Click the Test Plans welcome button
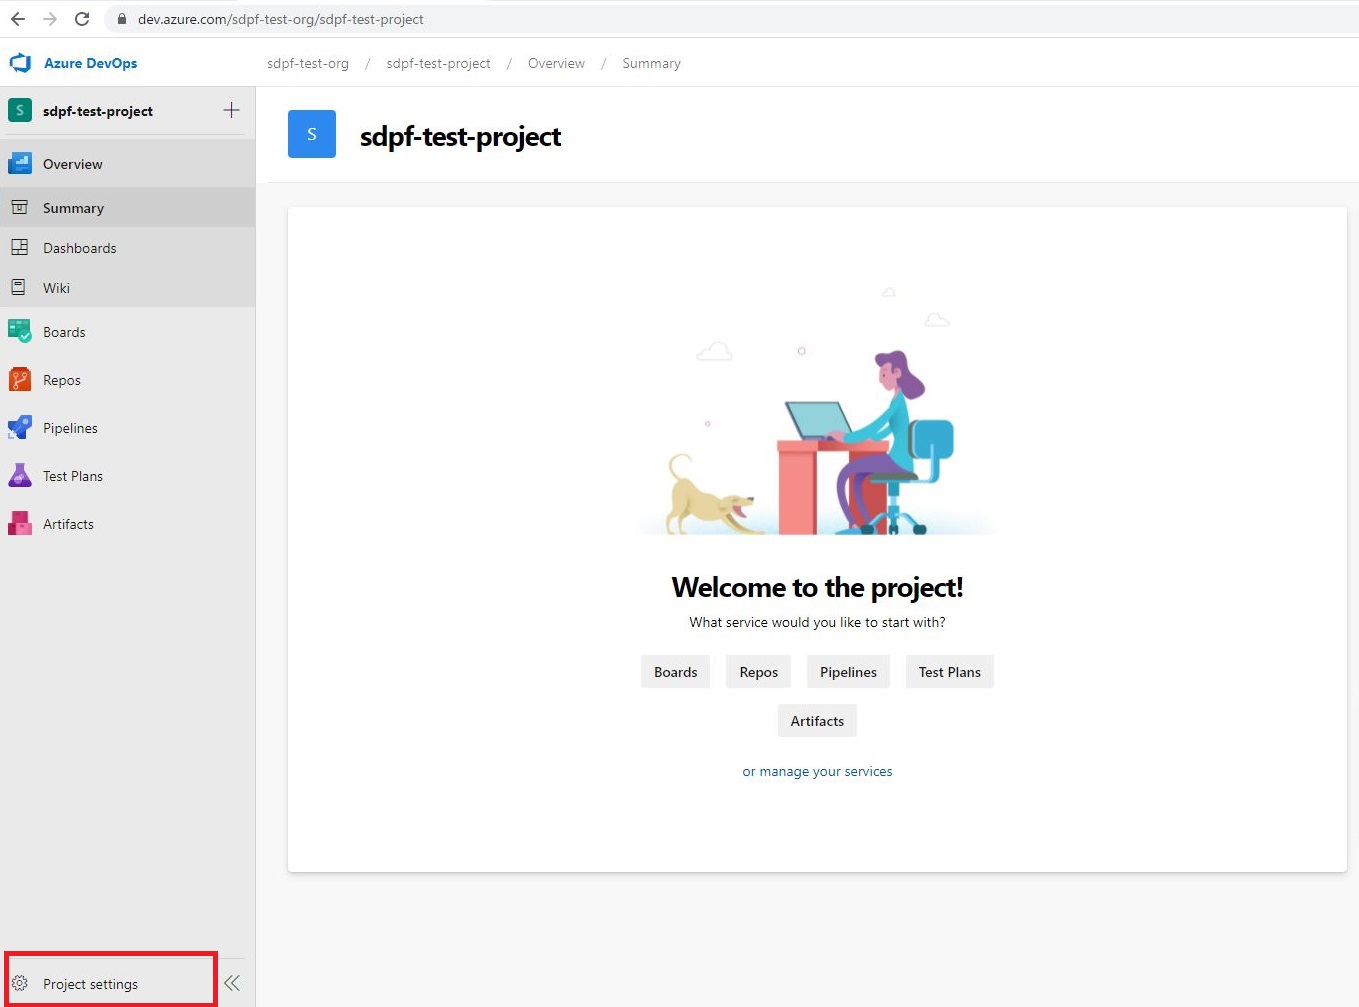1359x1007 pixels. 950,672
